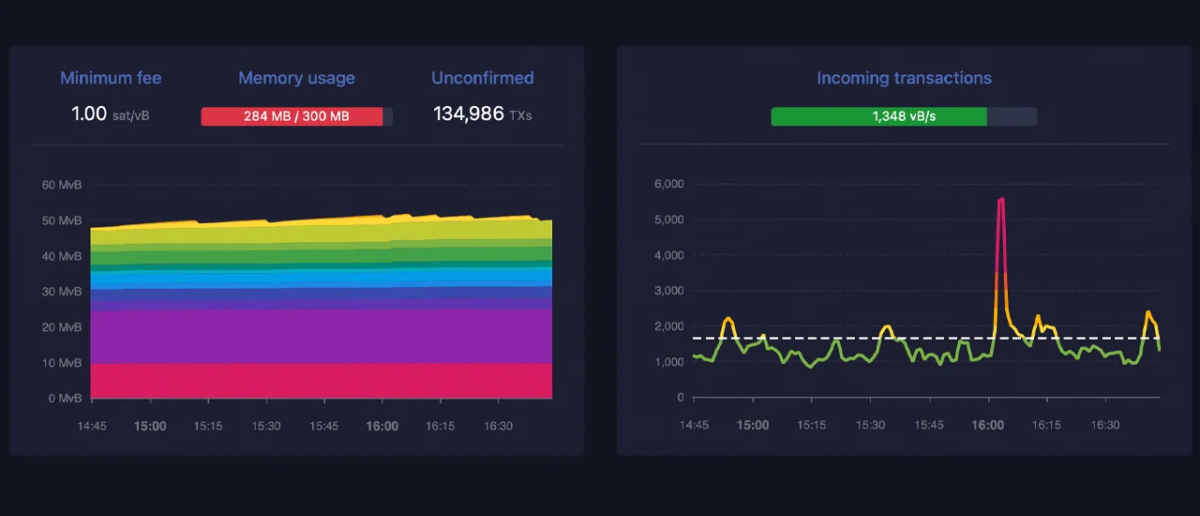Screen dimensions: 1200x516
Task: Click the Memory usage heading
Action: click(x=296, y=78)
